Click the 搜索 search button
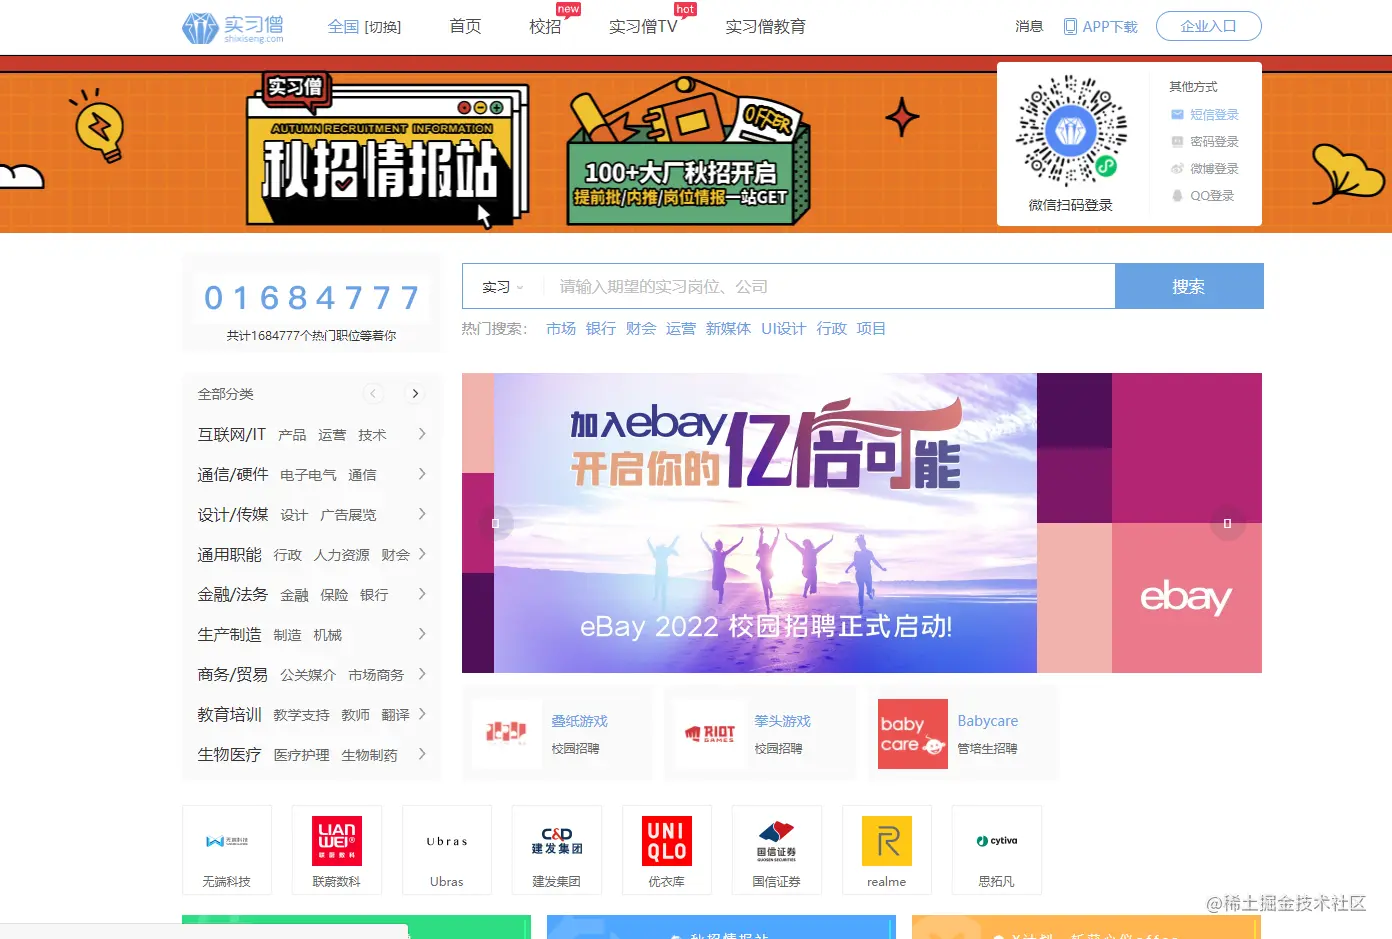 click(x=1189, y=286)
